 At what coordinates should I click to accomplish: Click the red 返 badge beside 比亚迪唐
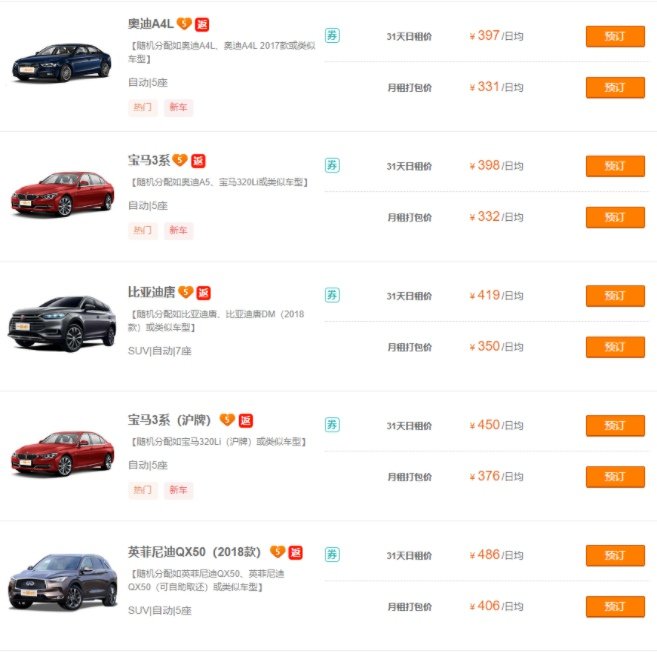[x=203, y=293]
